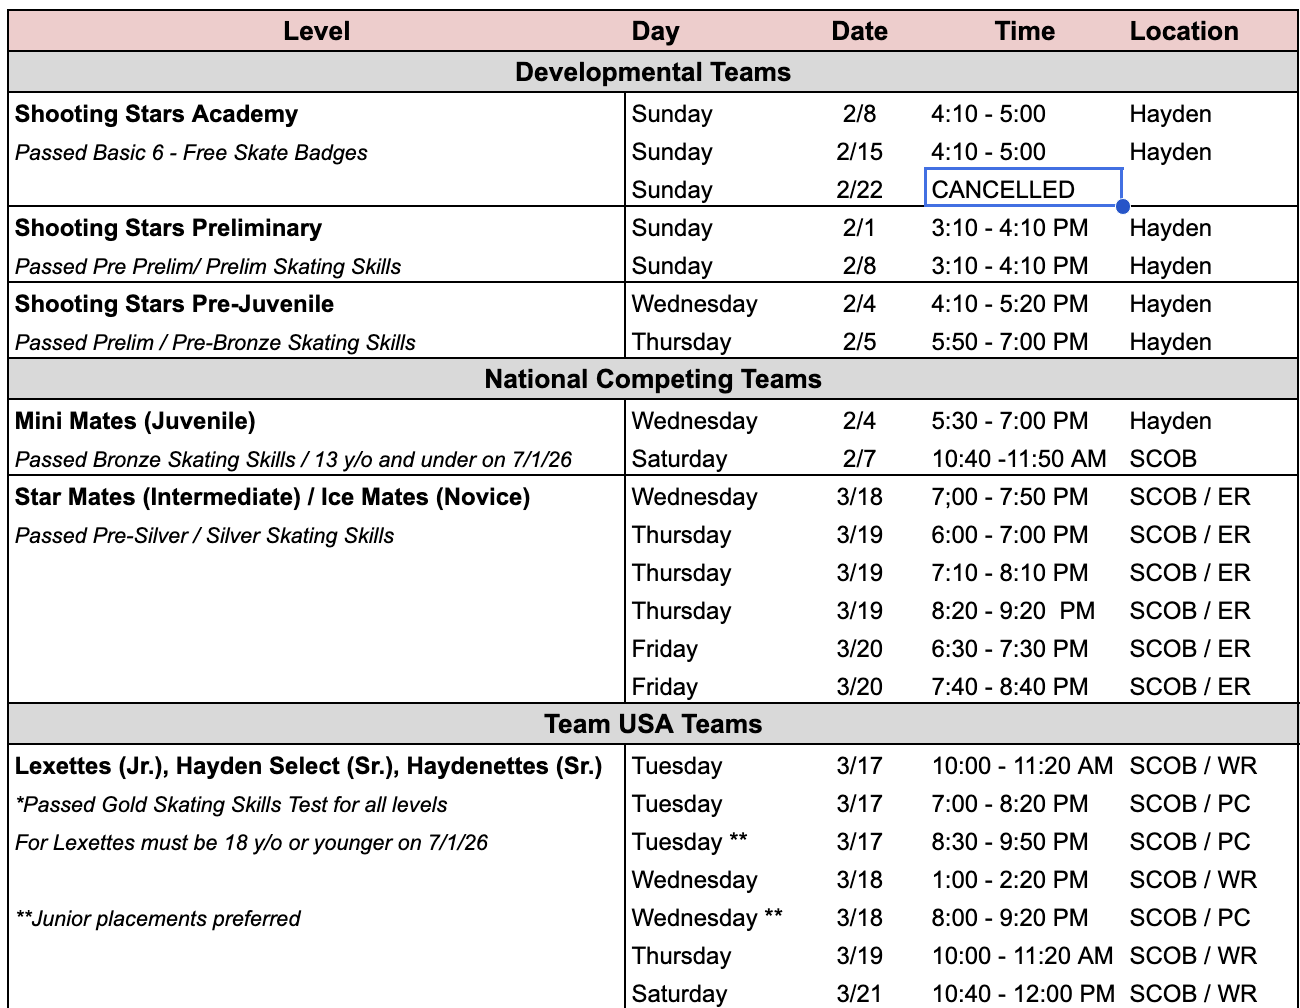The height and width of the screenshot is (1008, 1300).
Task: Select the Level column header
Action: pyautogui.click(x=316, y=31)
